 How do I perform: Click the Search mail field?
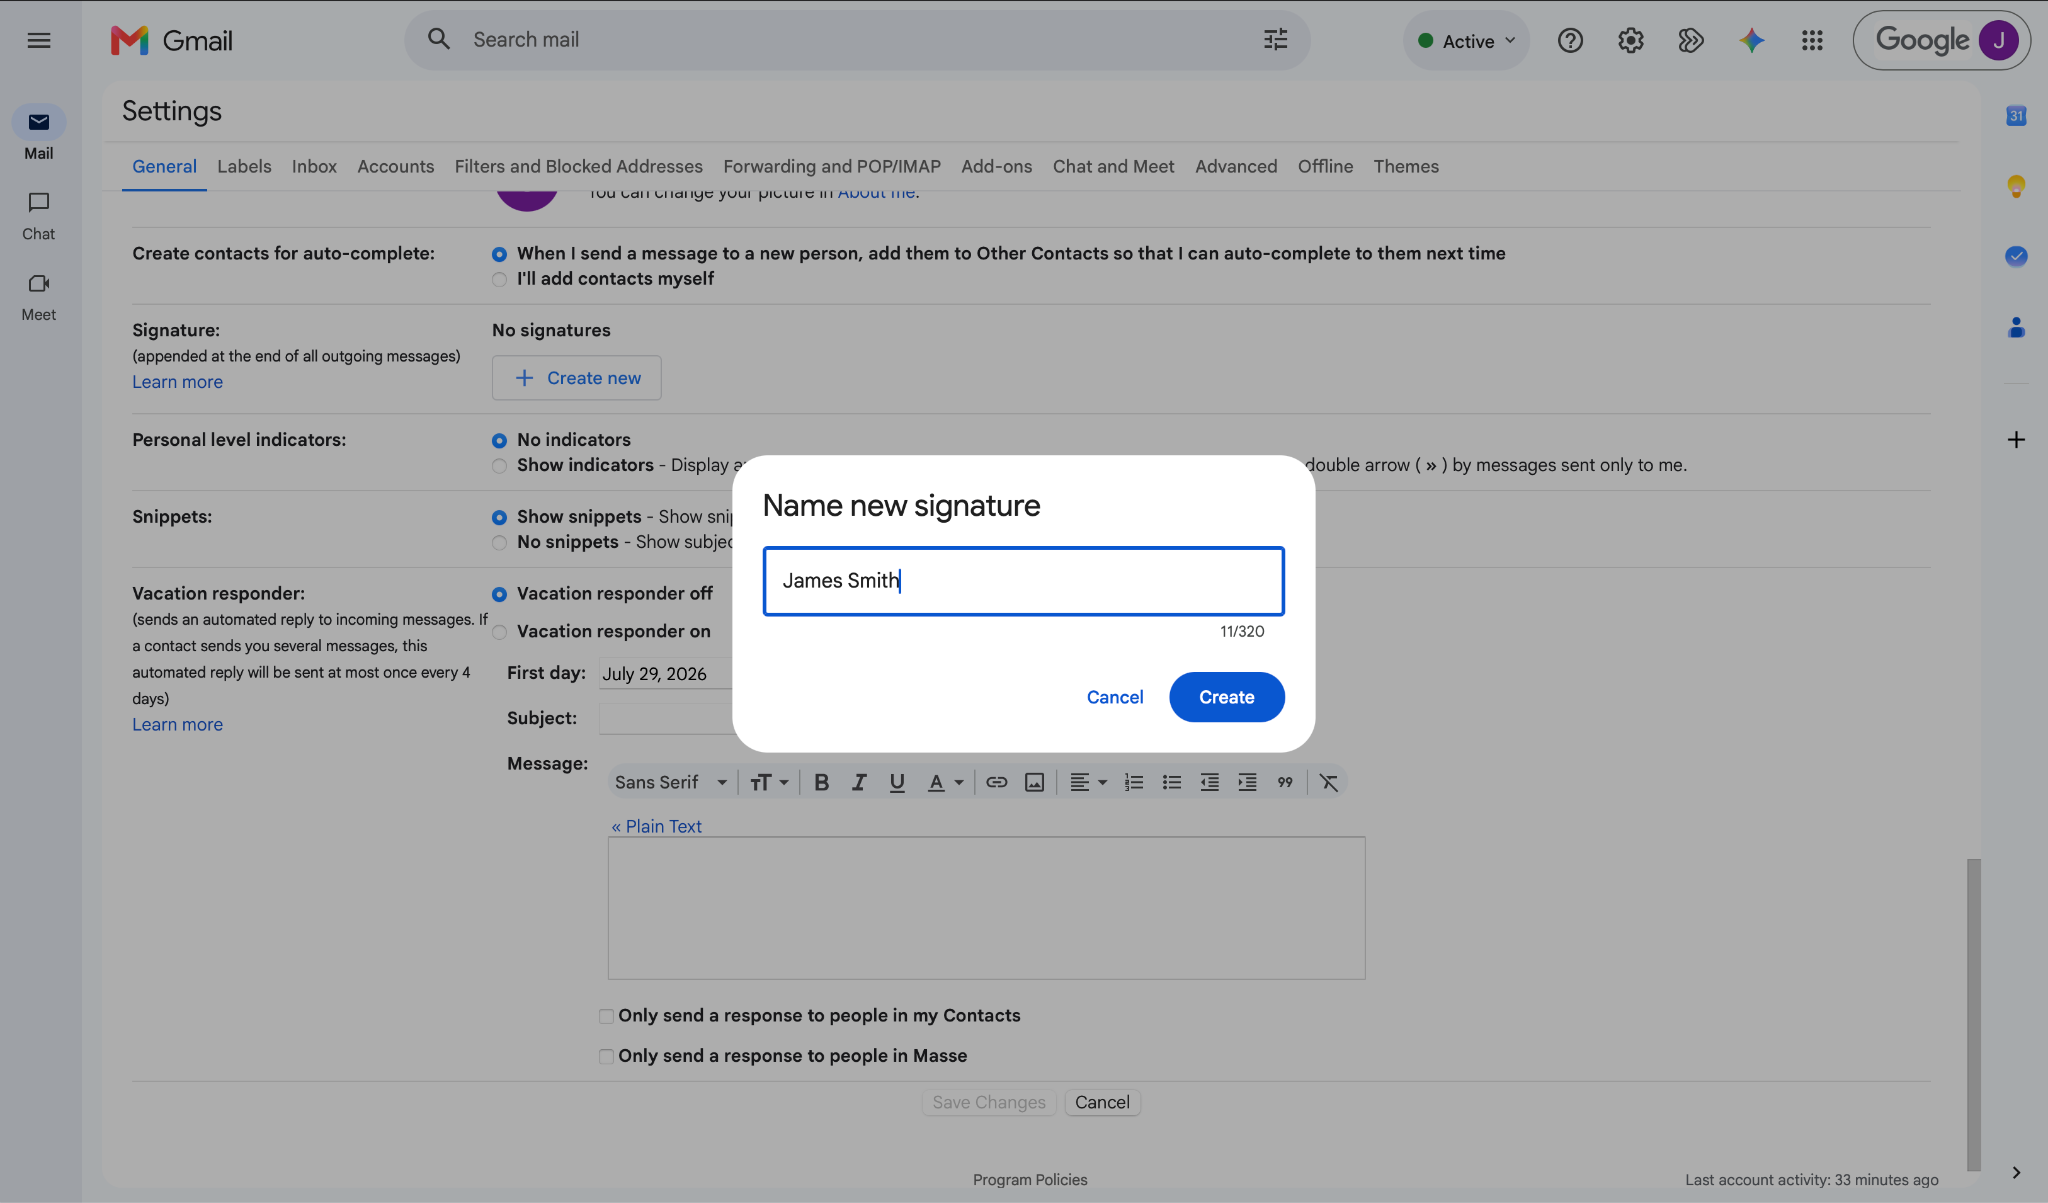pyautogui.click(x=855, y=40)
